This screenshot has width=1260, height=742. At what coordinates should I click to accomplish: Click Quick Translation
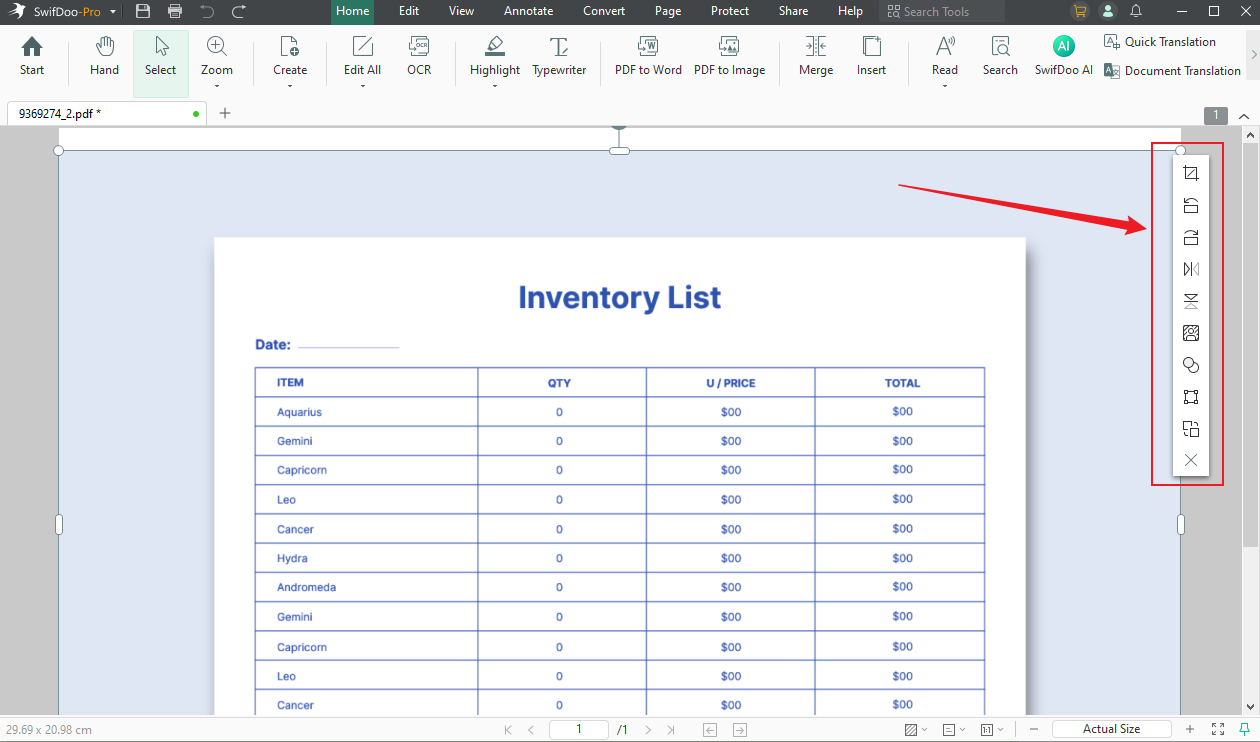pyautogui.click(x=1160, y=42)
